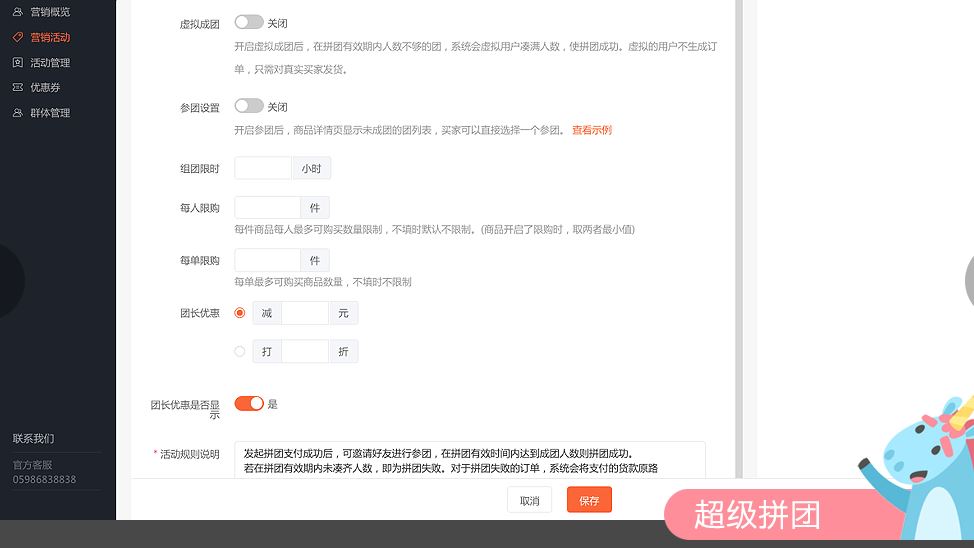Click the 活动管理 sidebar icon
Screen dimensions: 974x548
point(18,62)
